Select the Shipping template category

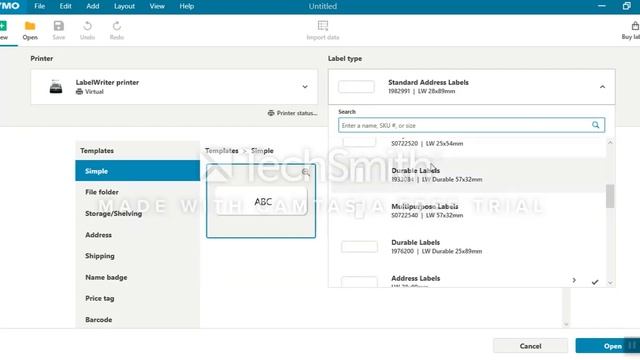tap(138, 256)
